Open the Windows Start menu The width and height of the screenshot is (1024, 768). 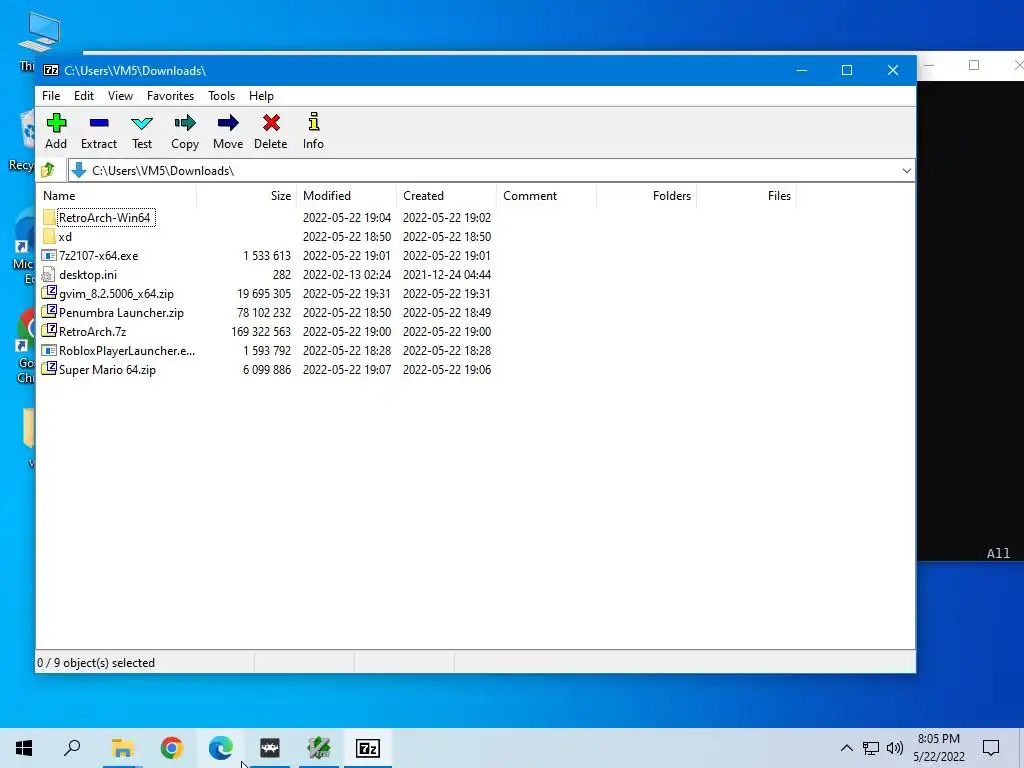coord(24,748)
